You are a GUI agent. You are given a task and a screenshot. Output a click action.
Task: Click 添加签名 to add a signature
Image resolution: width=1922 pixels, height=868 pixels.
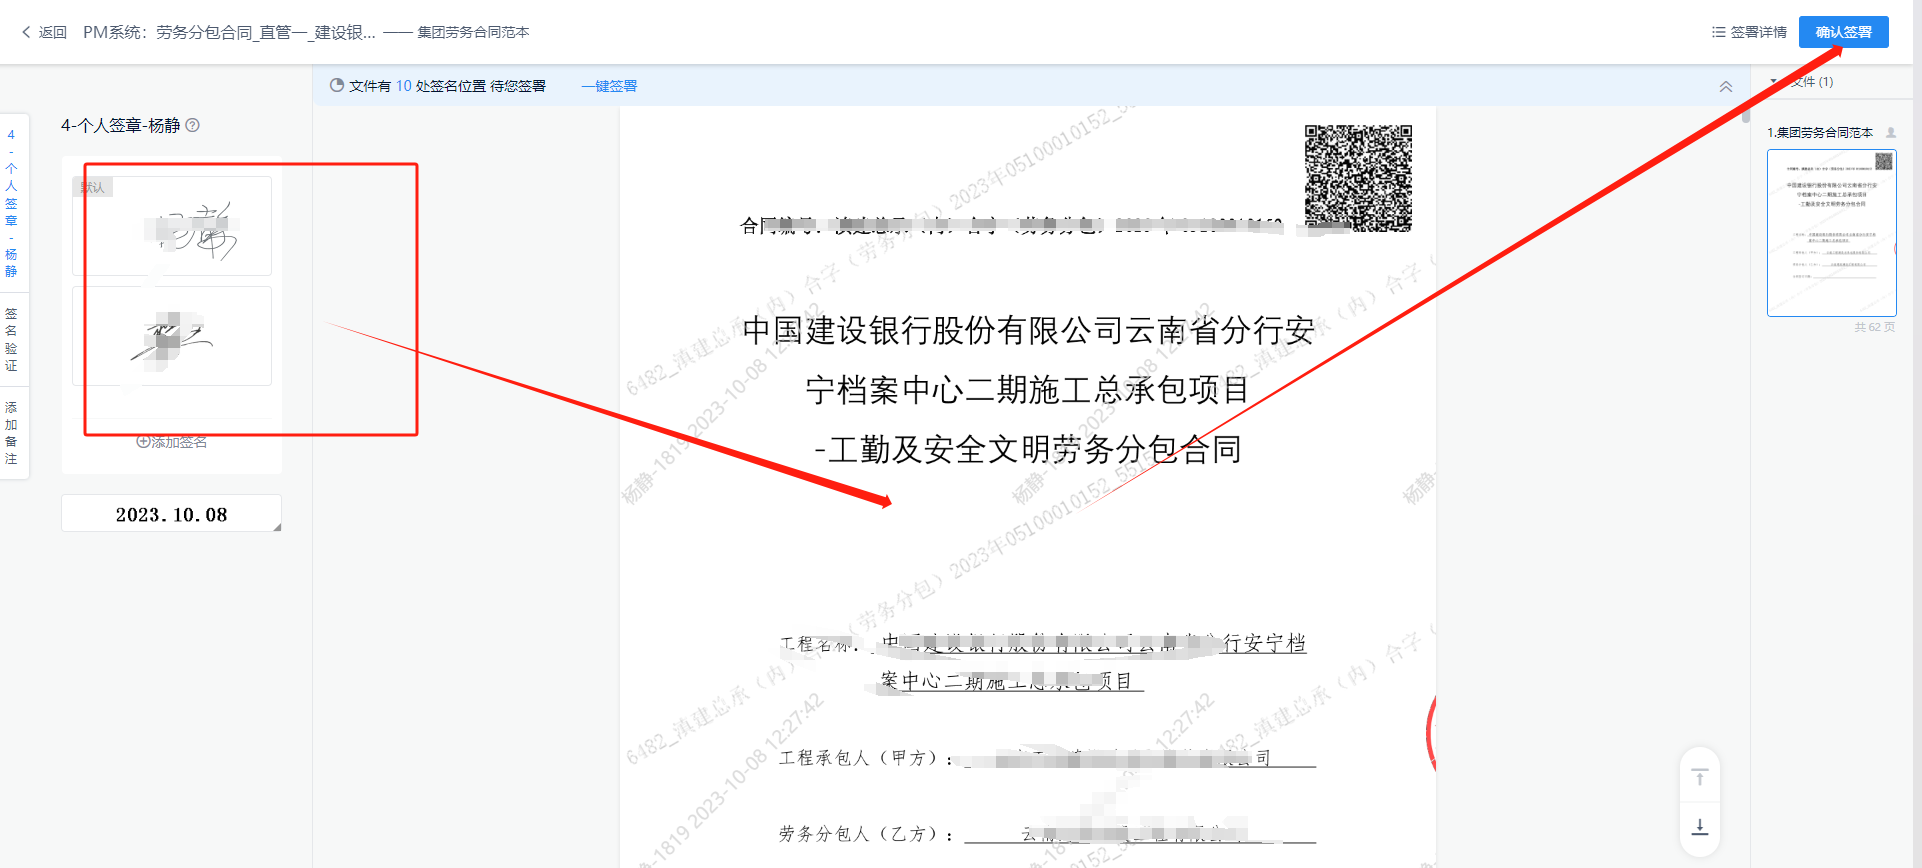[172, 442]
